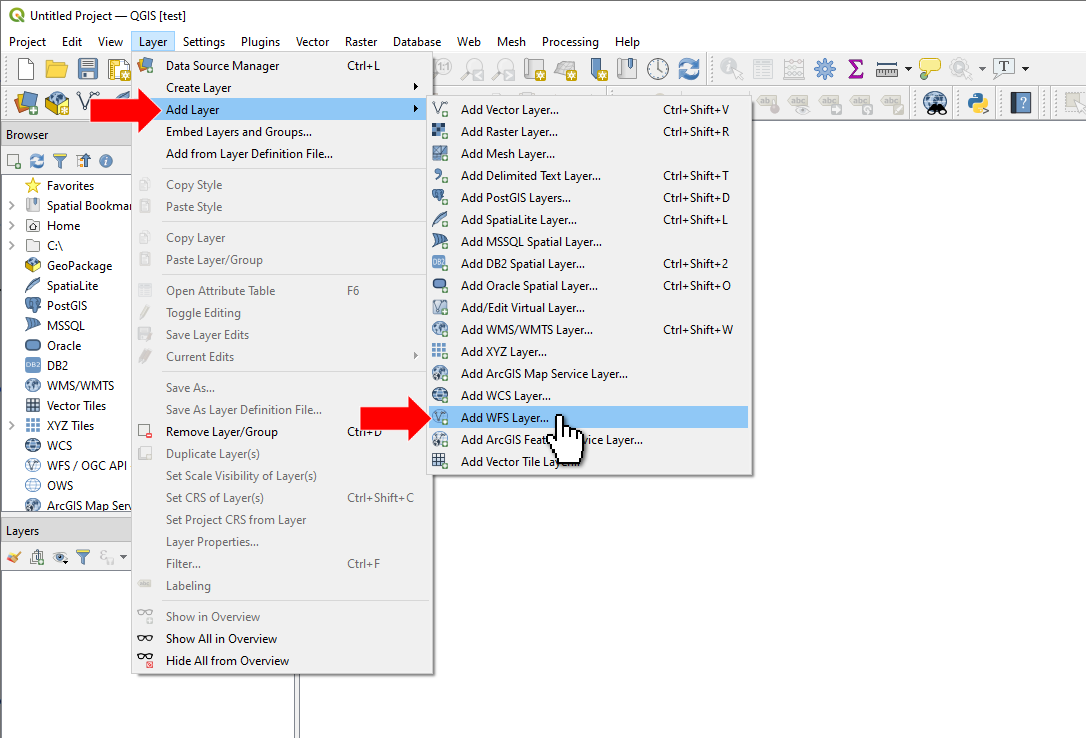
Task: Select Remove Layer/Group menu entry
Action: 281,432
